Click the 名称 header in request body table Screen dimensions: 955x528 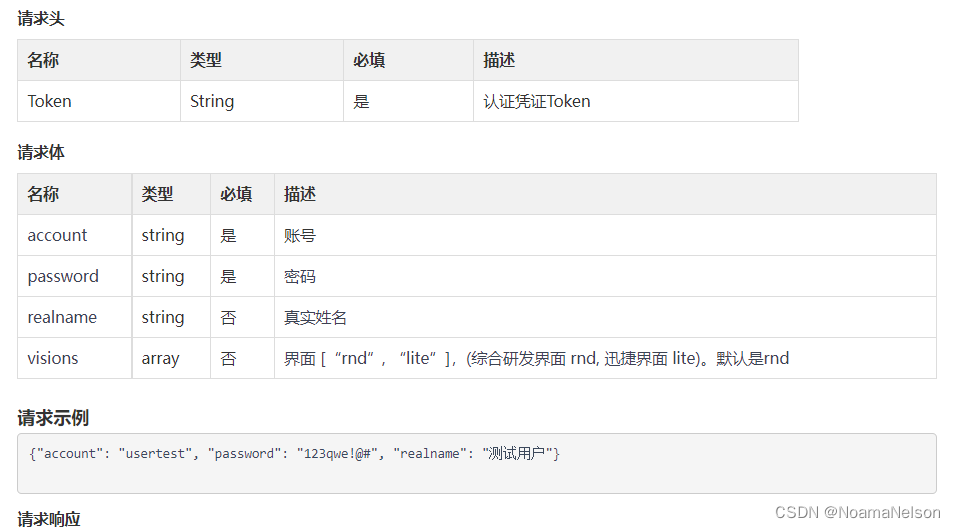(74, 194)
